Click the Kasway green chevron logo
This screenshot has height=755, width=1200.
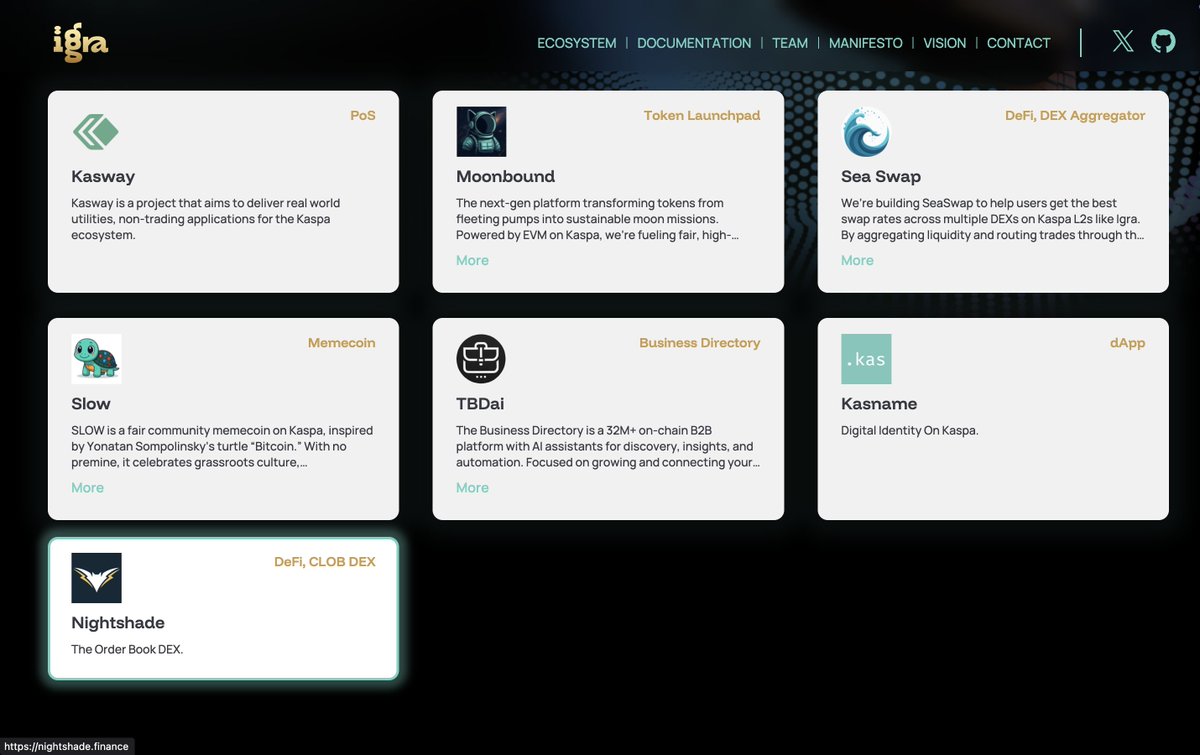click(x=96, y=132)
